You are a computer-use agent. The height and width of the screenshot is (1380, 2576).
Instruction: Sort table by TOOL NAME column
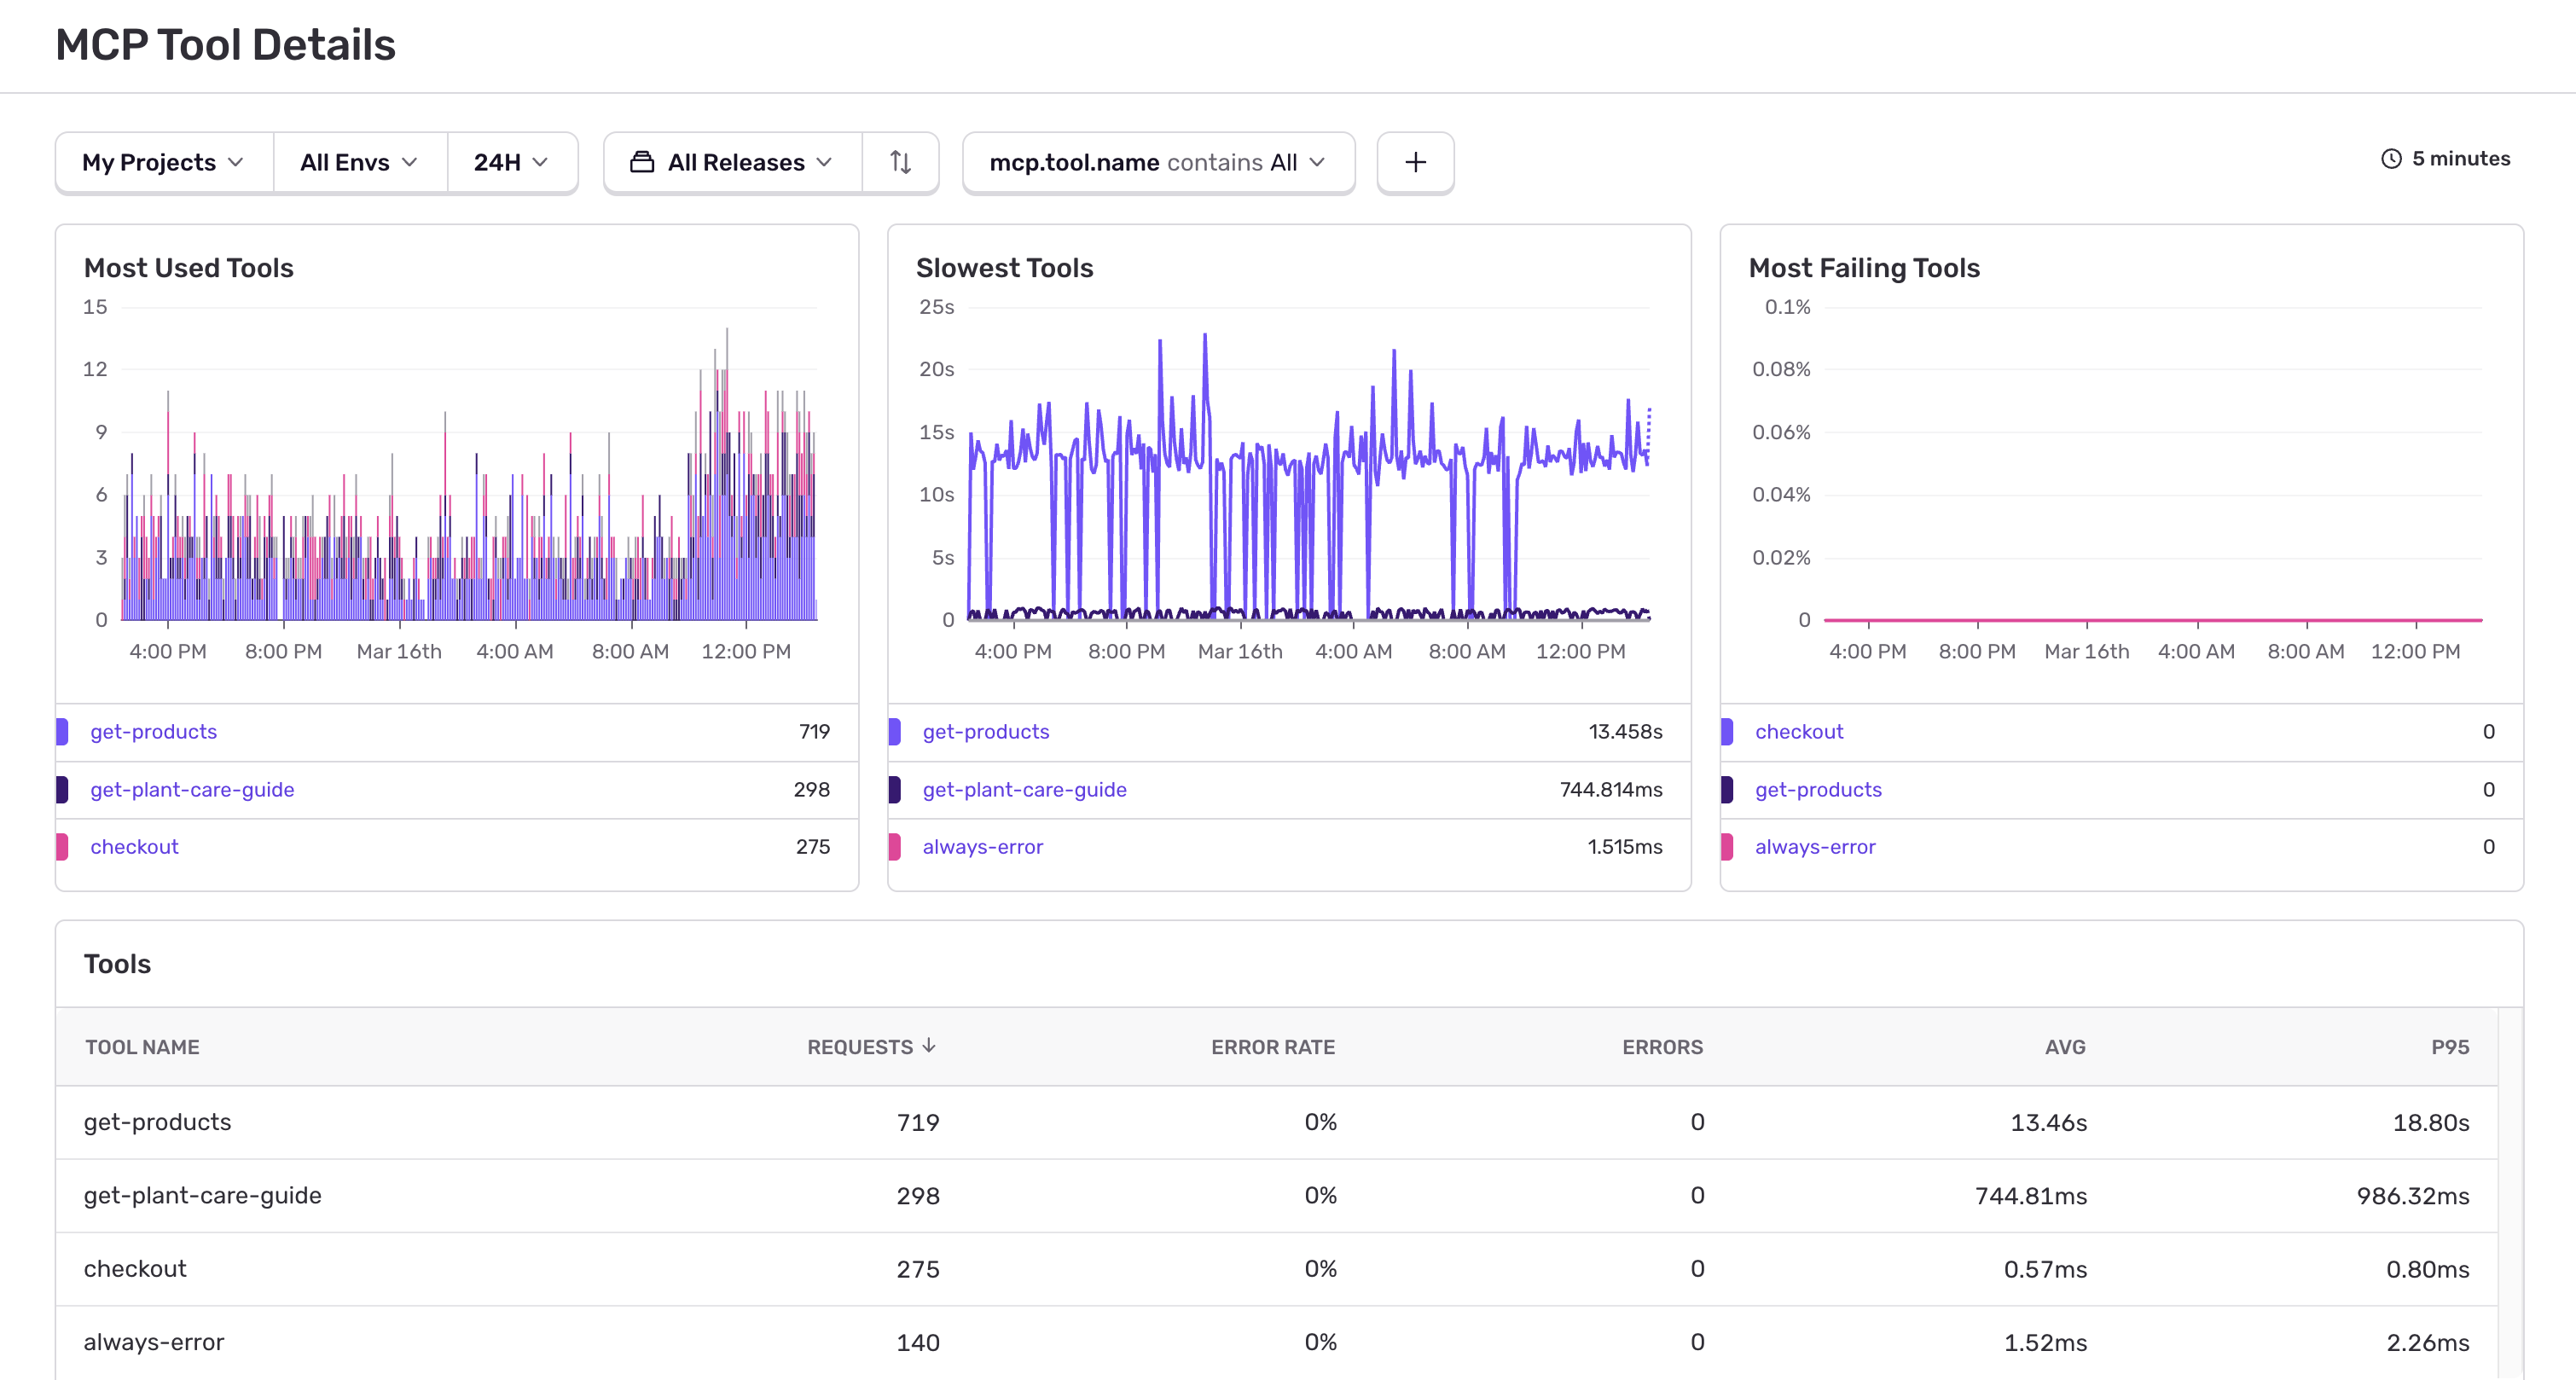pos(142,1047)
